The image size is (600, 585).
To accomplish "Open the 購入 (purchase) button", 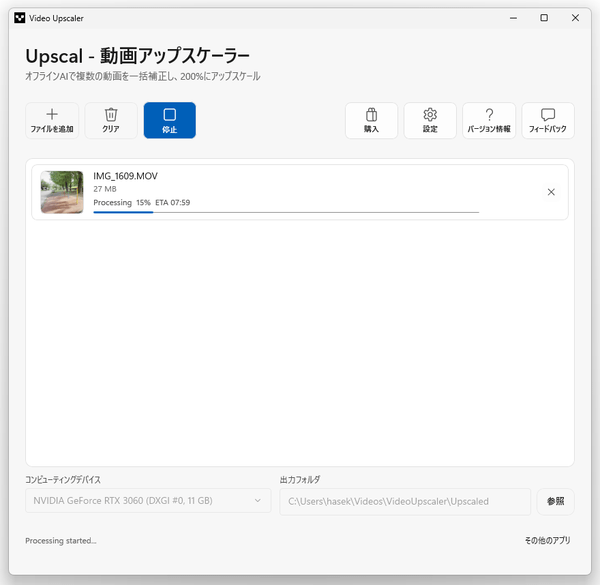I will (x=371, y=121).
